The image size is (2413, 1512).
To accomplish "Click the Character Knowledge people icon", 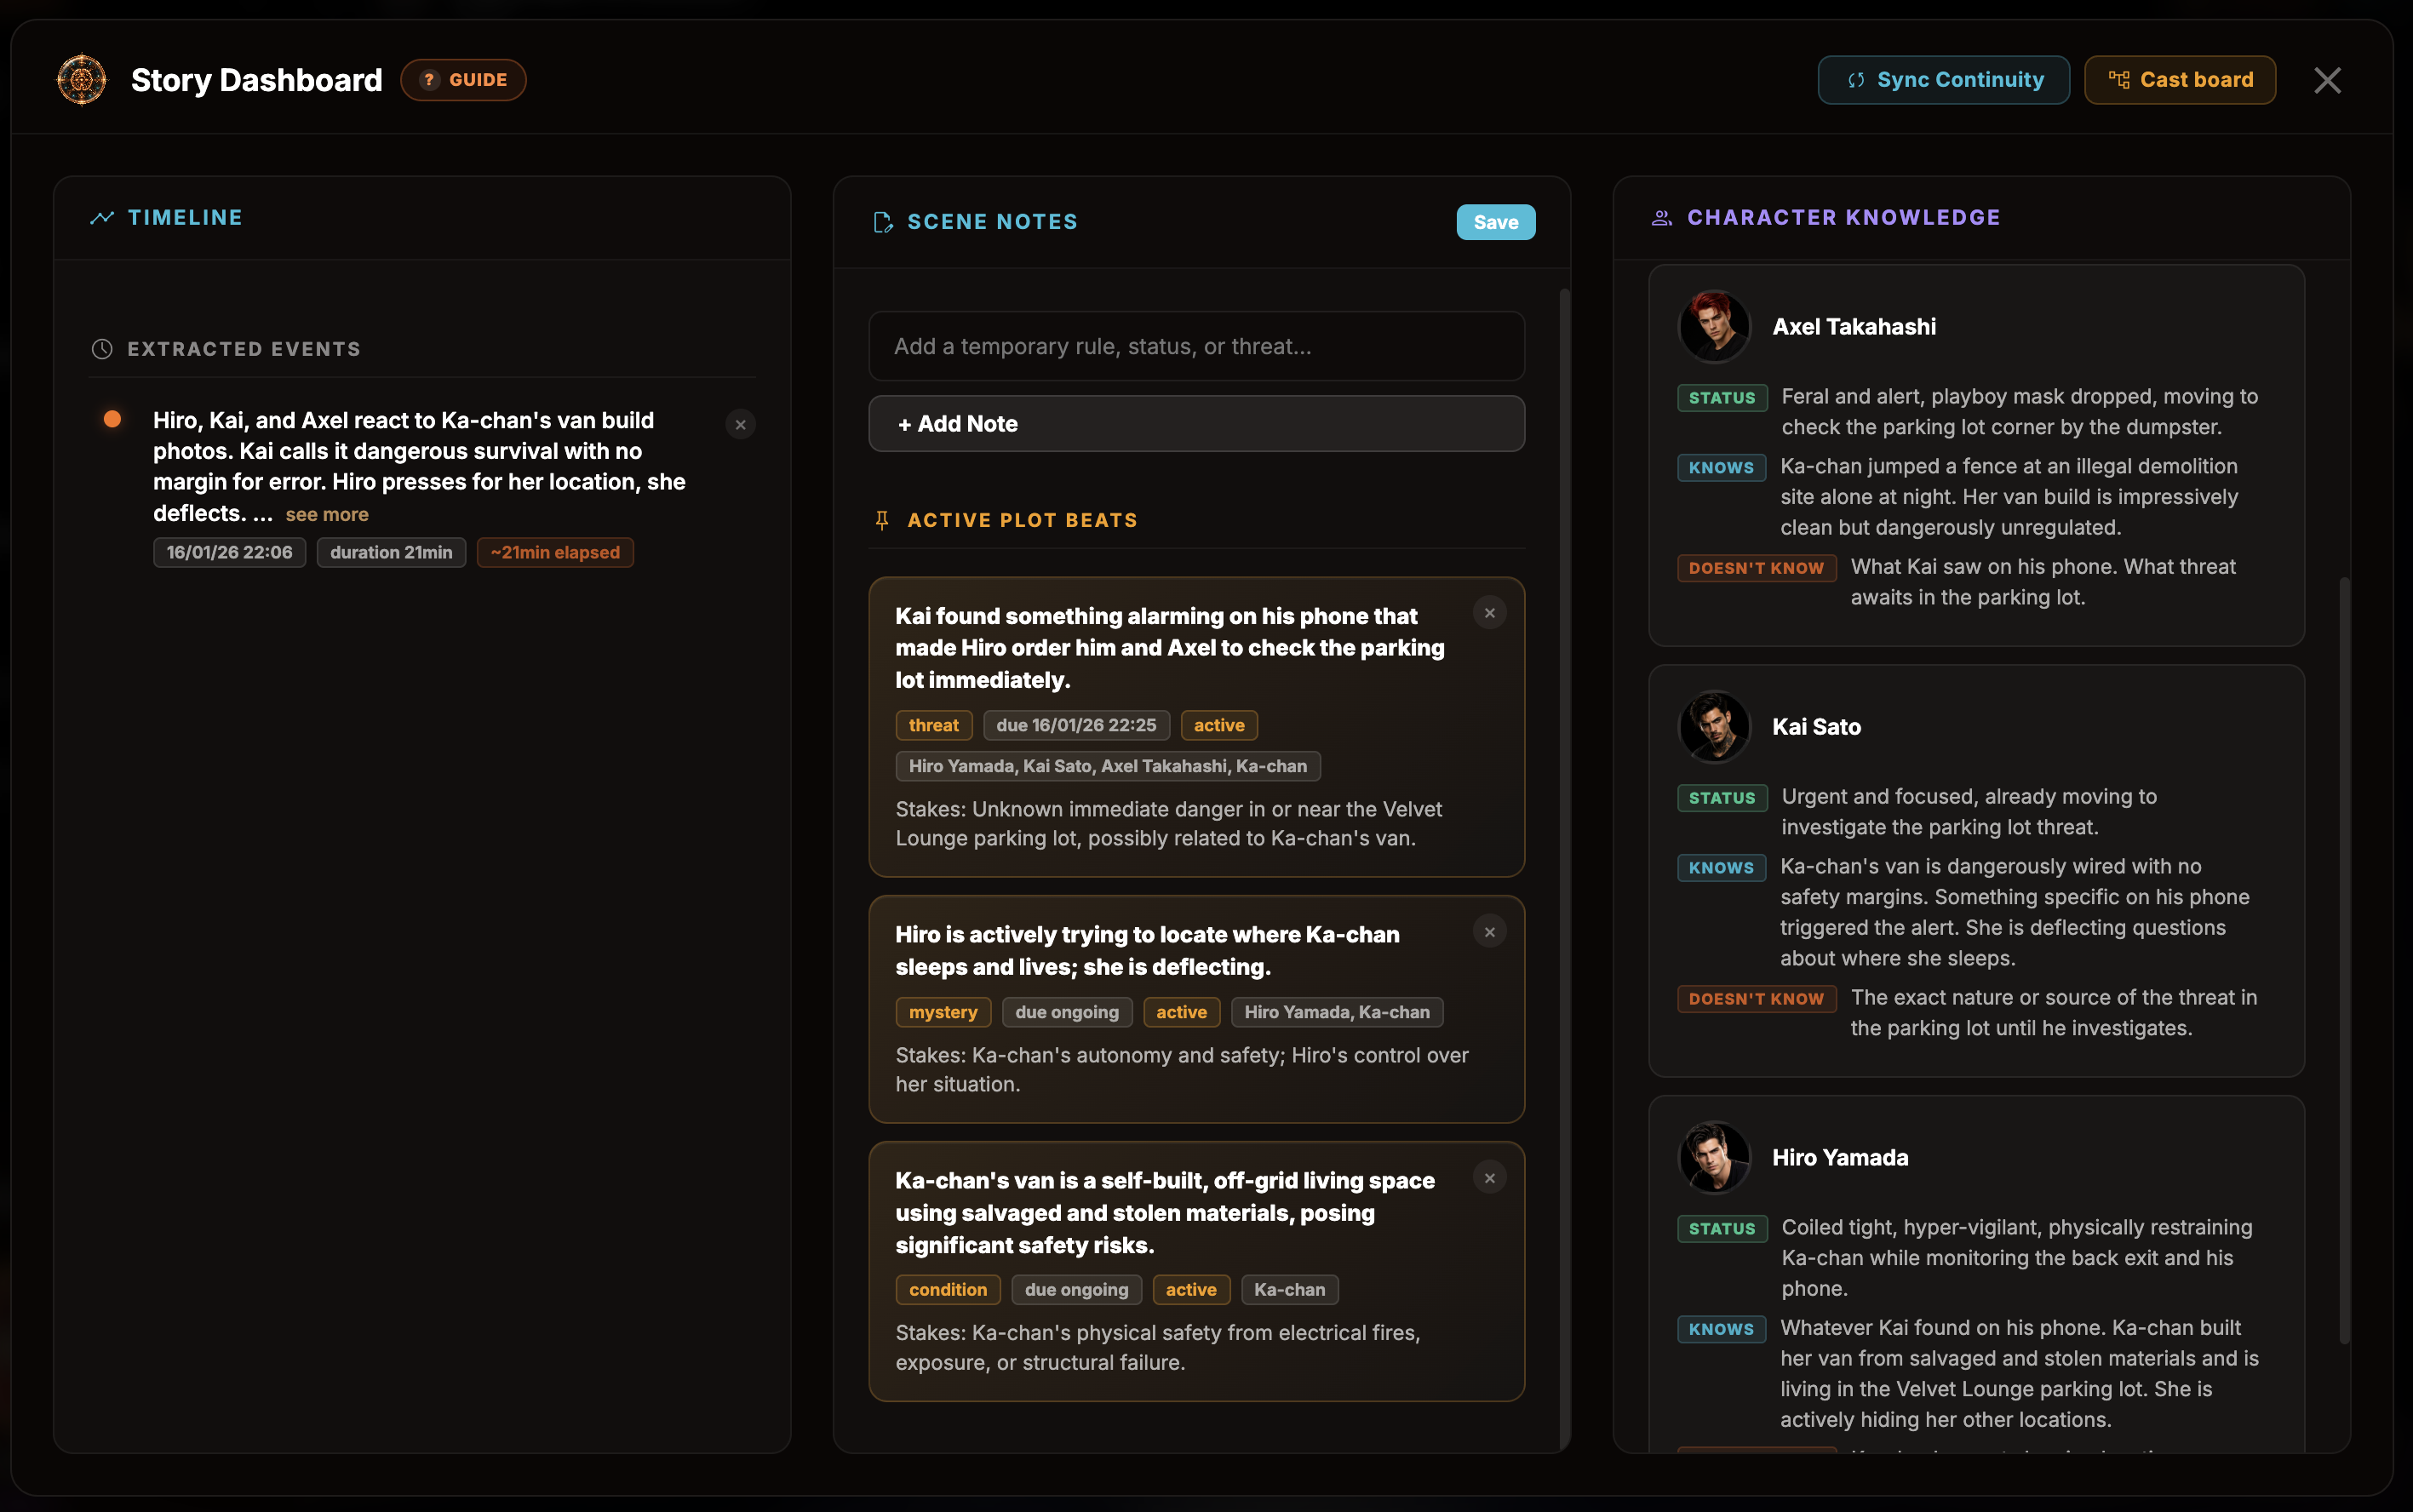I will 1661,218.
